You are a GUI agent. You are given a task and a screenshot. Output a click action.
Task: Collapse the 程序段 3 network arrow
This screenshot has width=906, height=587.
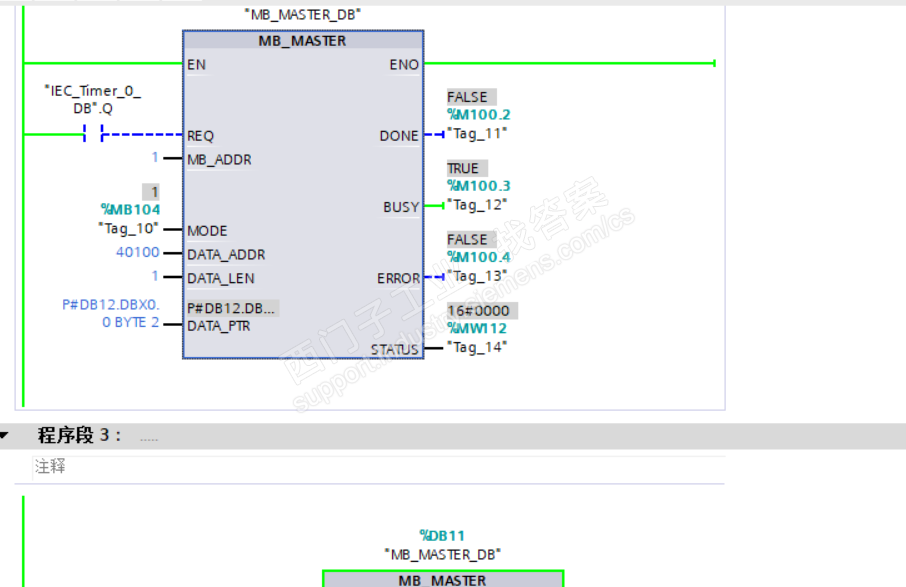(x=4, y=435)
